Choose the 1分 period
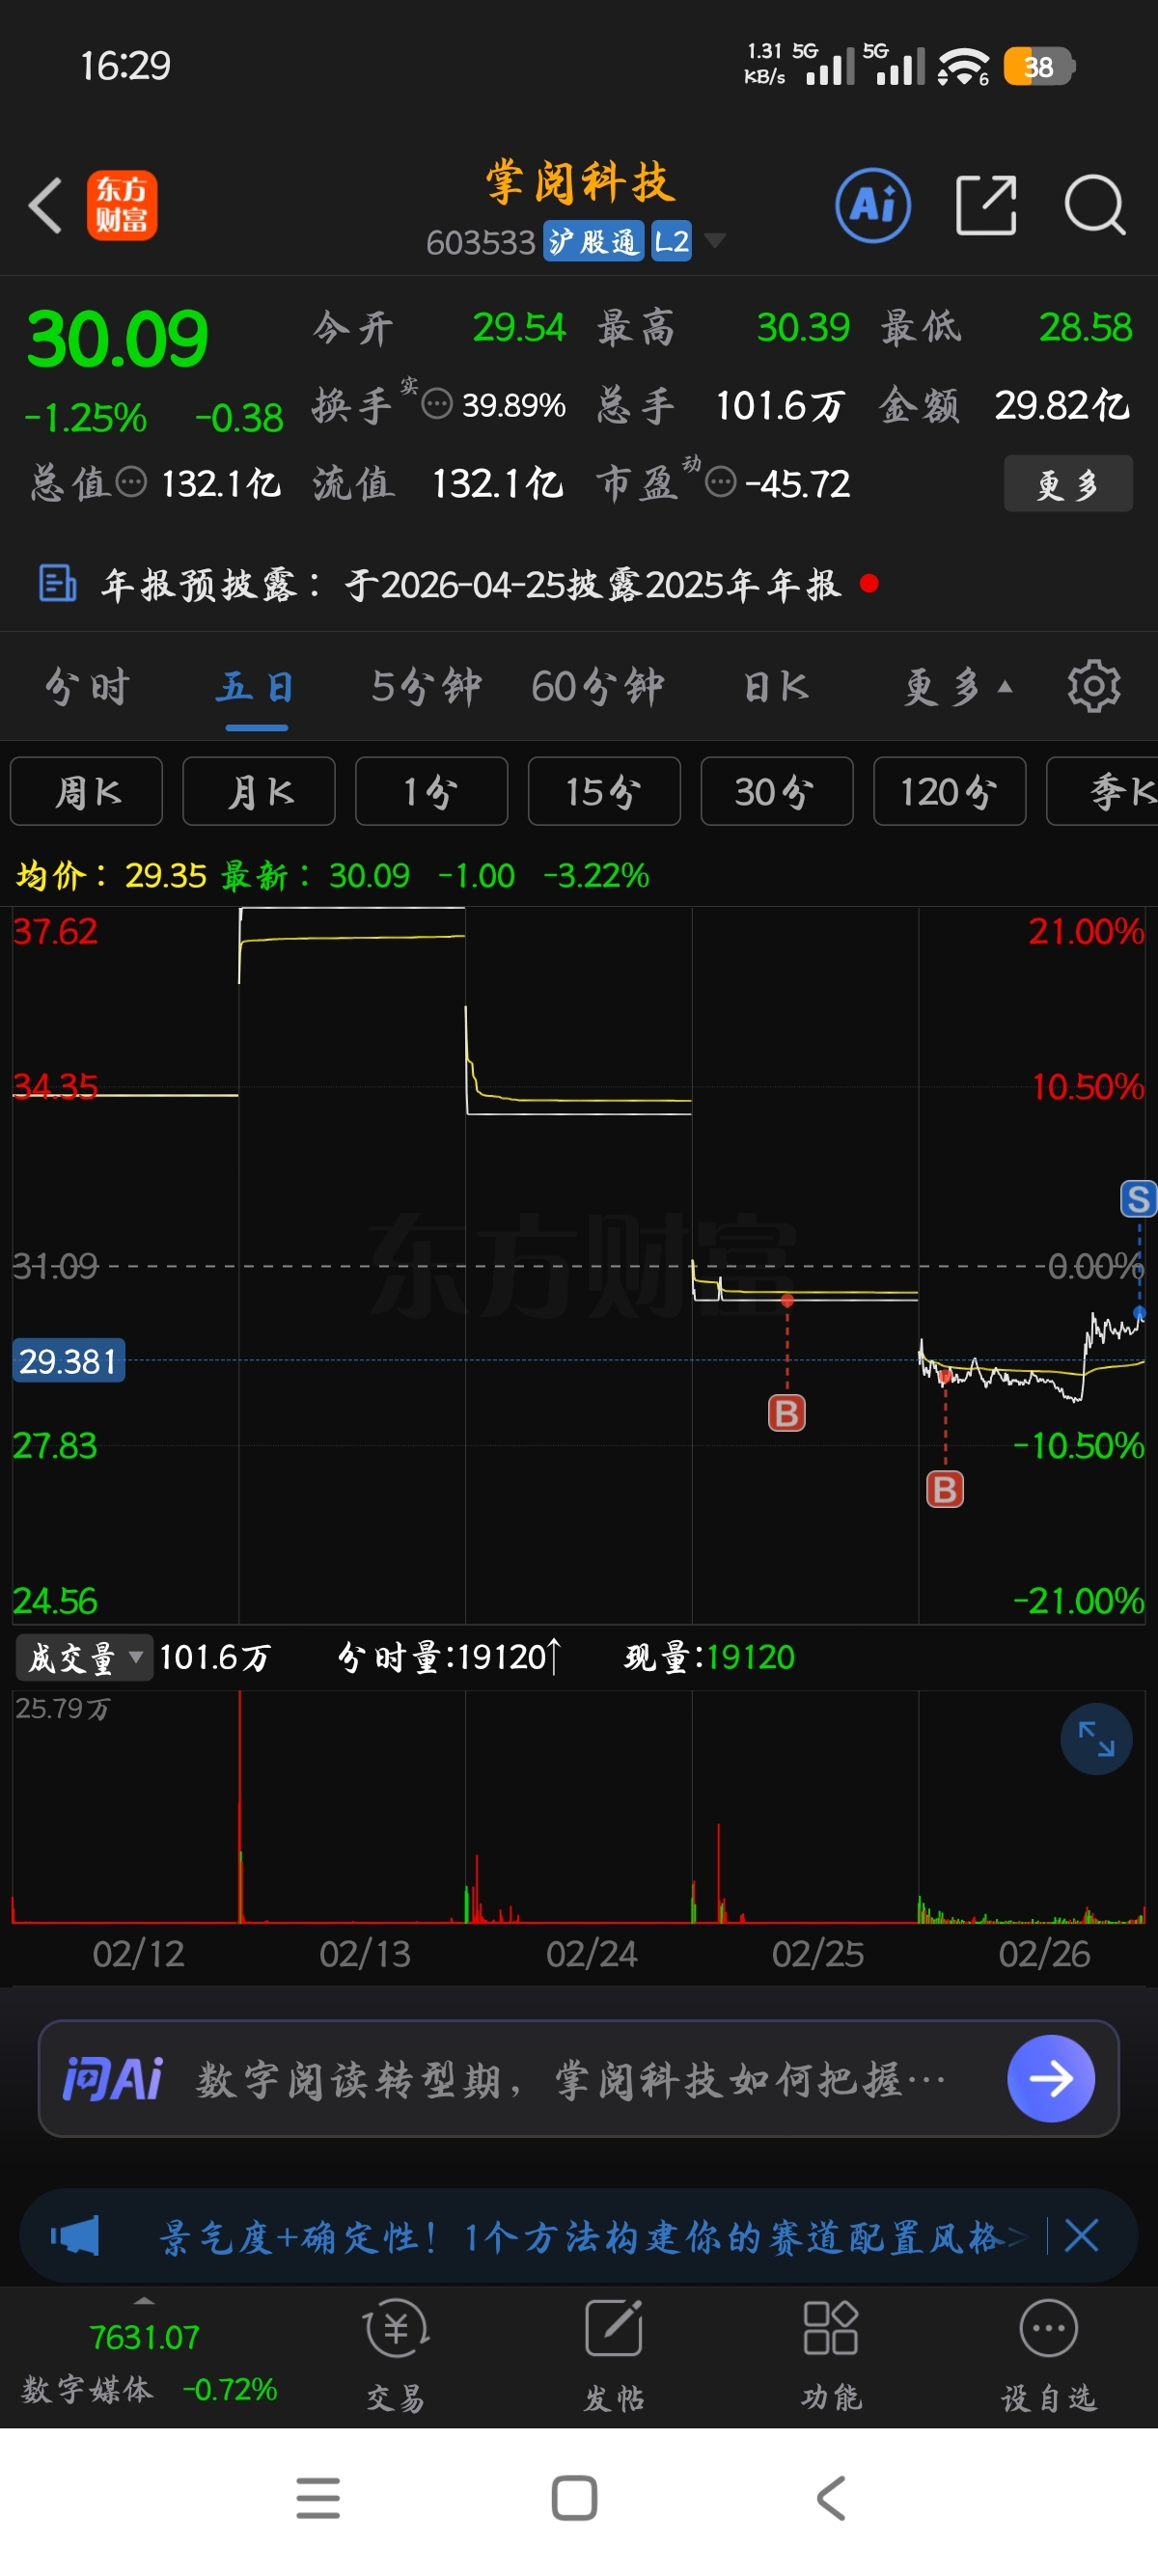The image size is (1158, 2576). [x=432, y=792]
